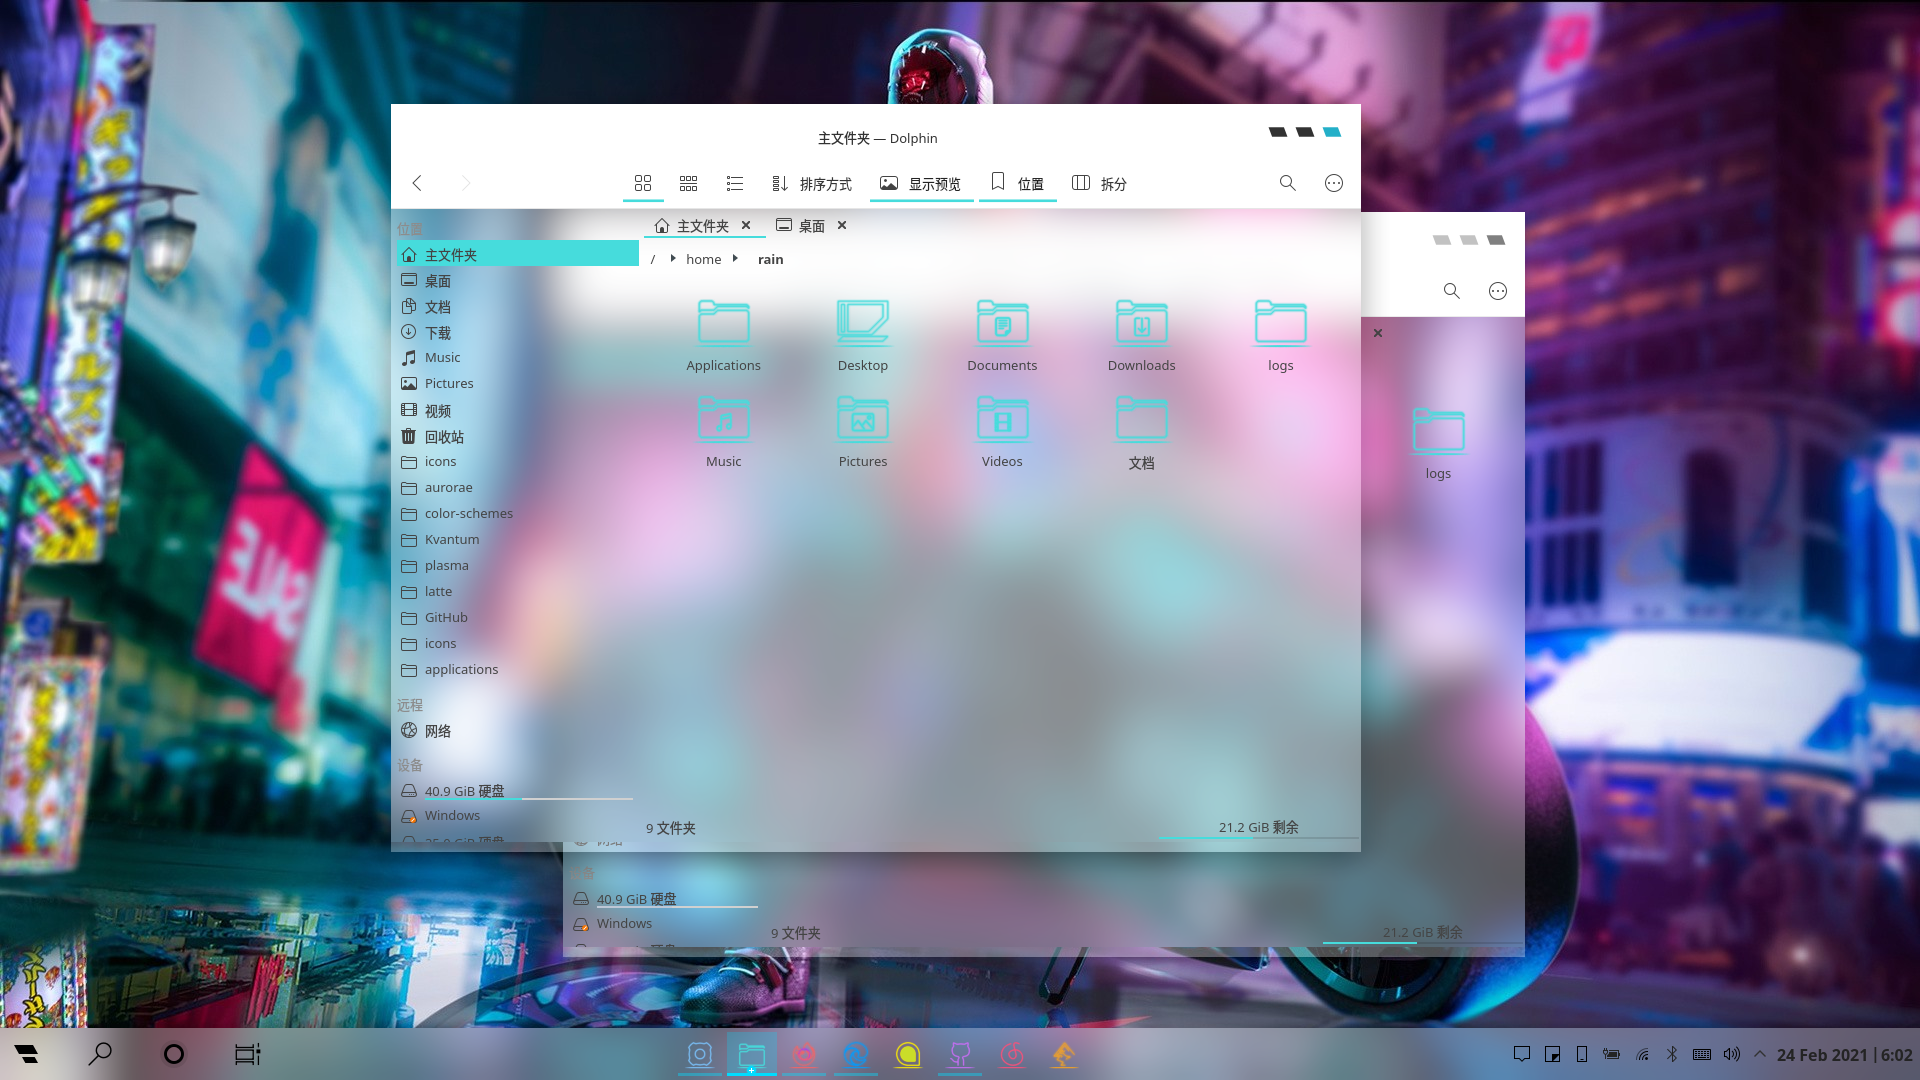The height and width of the screenshot is (1080, 1920).
Task: Open volume control in system tray
Action: pyautogui.click(x=1732, y=1054)
